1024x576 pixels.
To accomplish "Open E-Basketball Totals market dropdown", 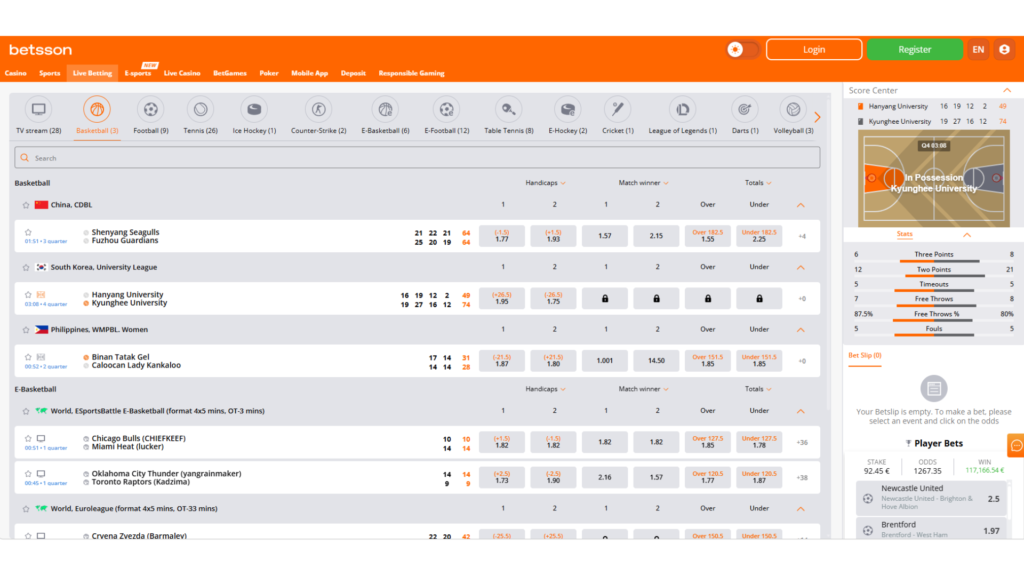I will click(x=758, y=389).
